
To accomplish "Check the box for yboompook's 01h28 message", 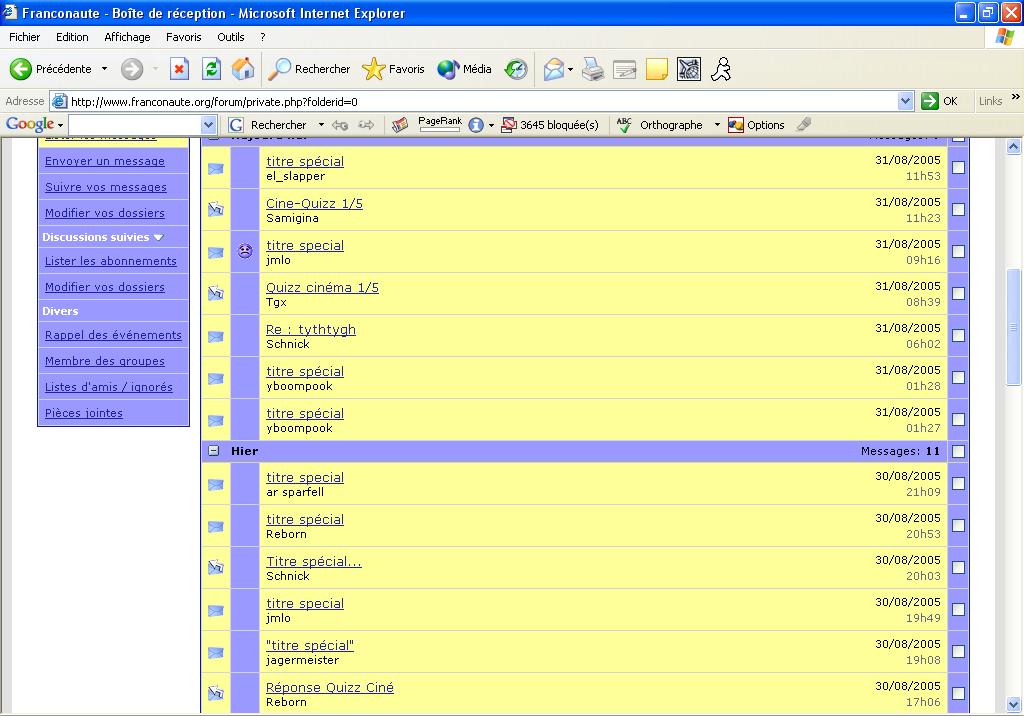I will [958, 377].
